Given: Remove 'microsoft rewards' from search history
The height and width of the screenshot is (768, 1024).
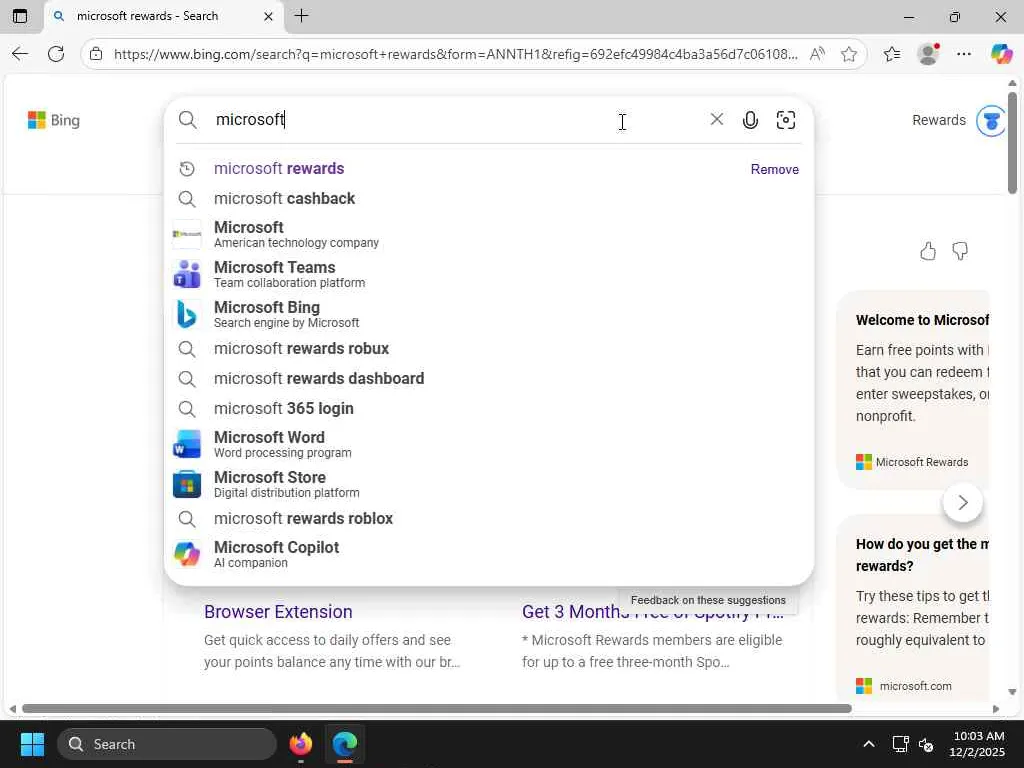Looking at the screenshot, I should (775, 169).
